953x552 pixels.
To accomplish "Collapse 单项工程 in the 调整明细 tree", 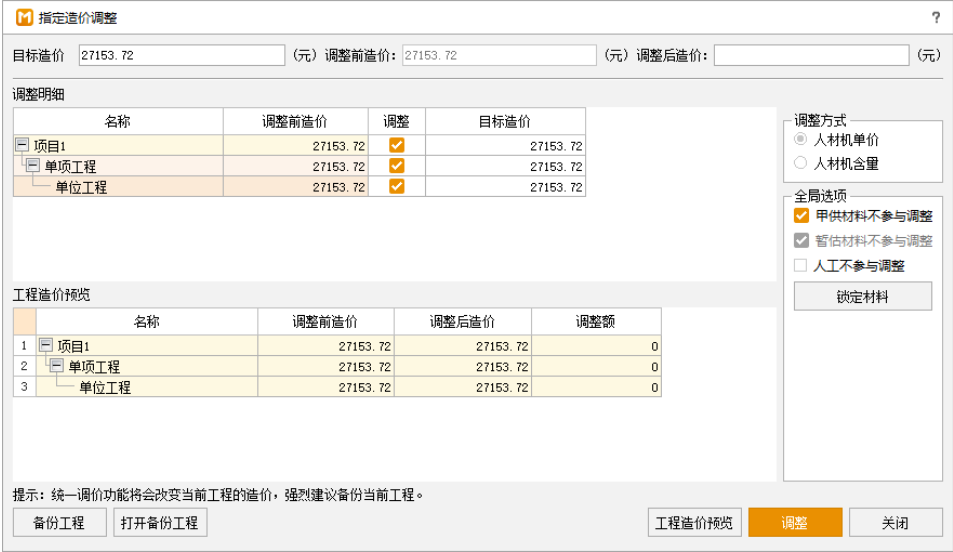I will pyautogui.click(x=33, y=166).
